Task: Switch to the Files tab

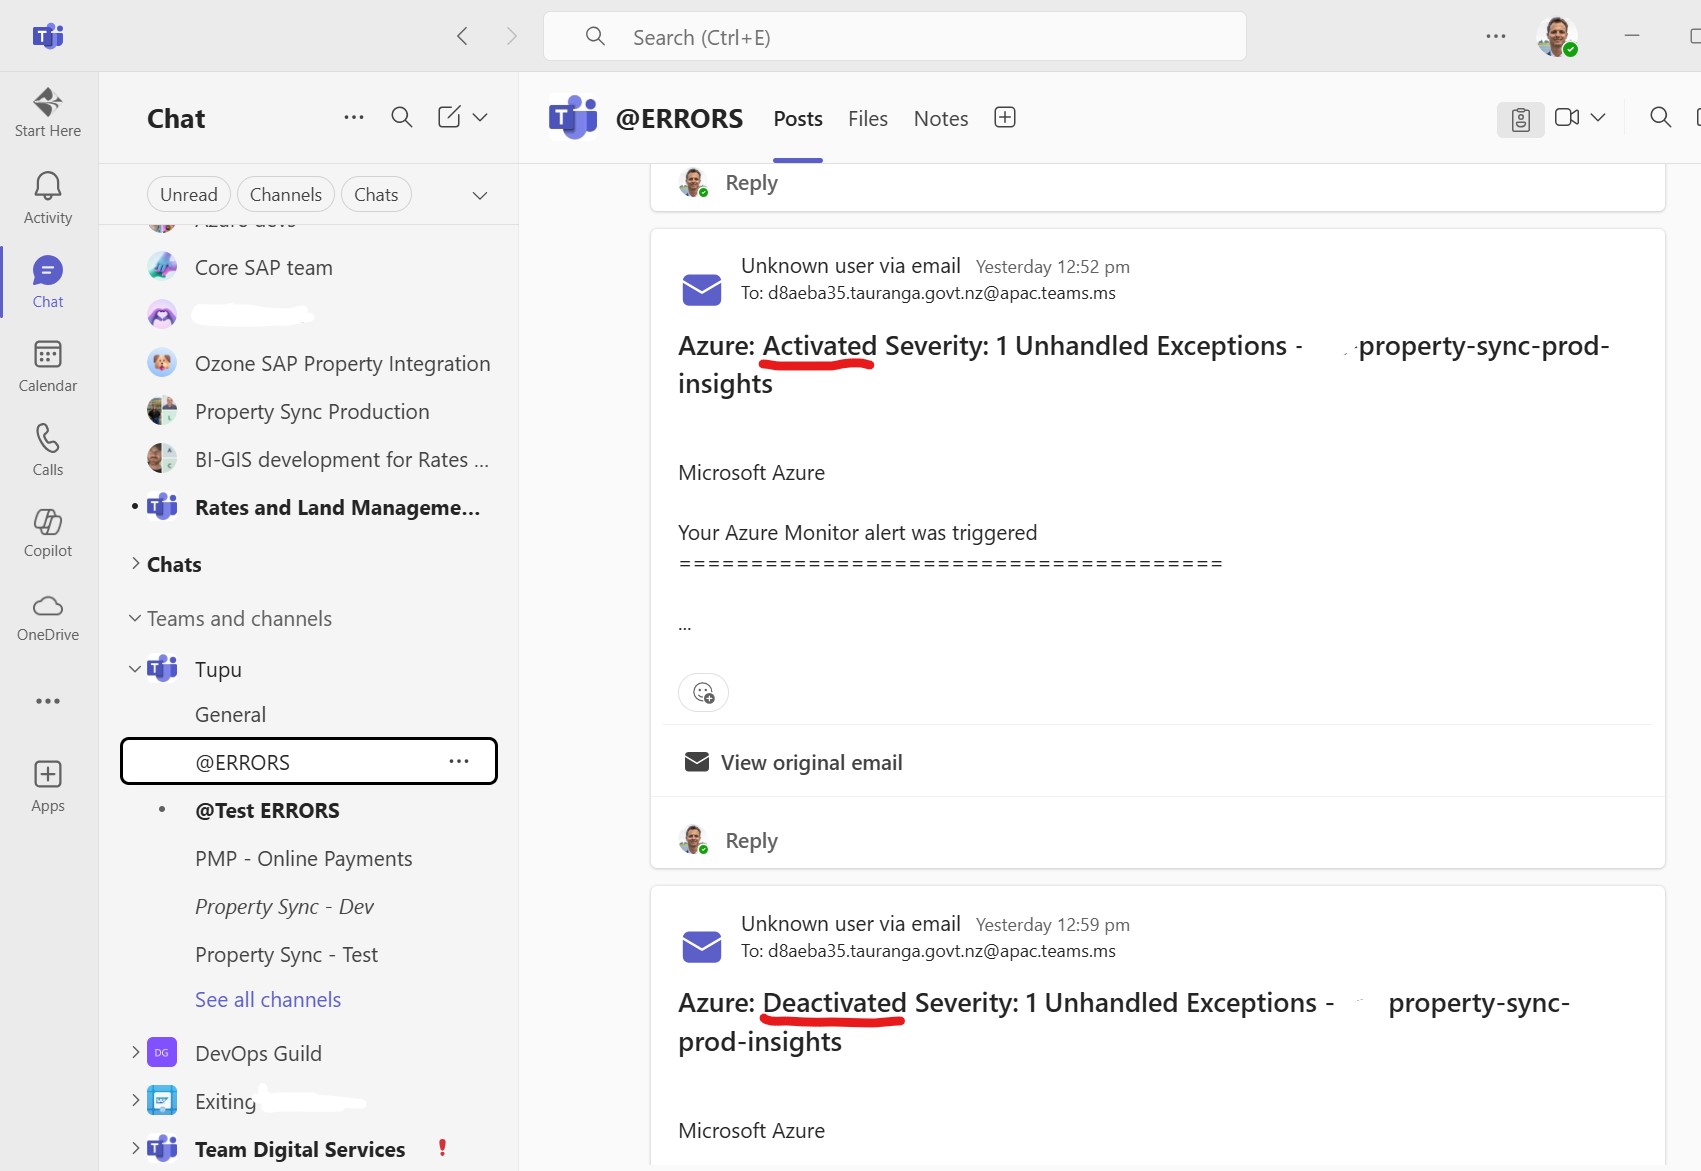Action: 867,119
